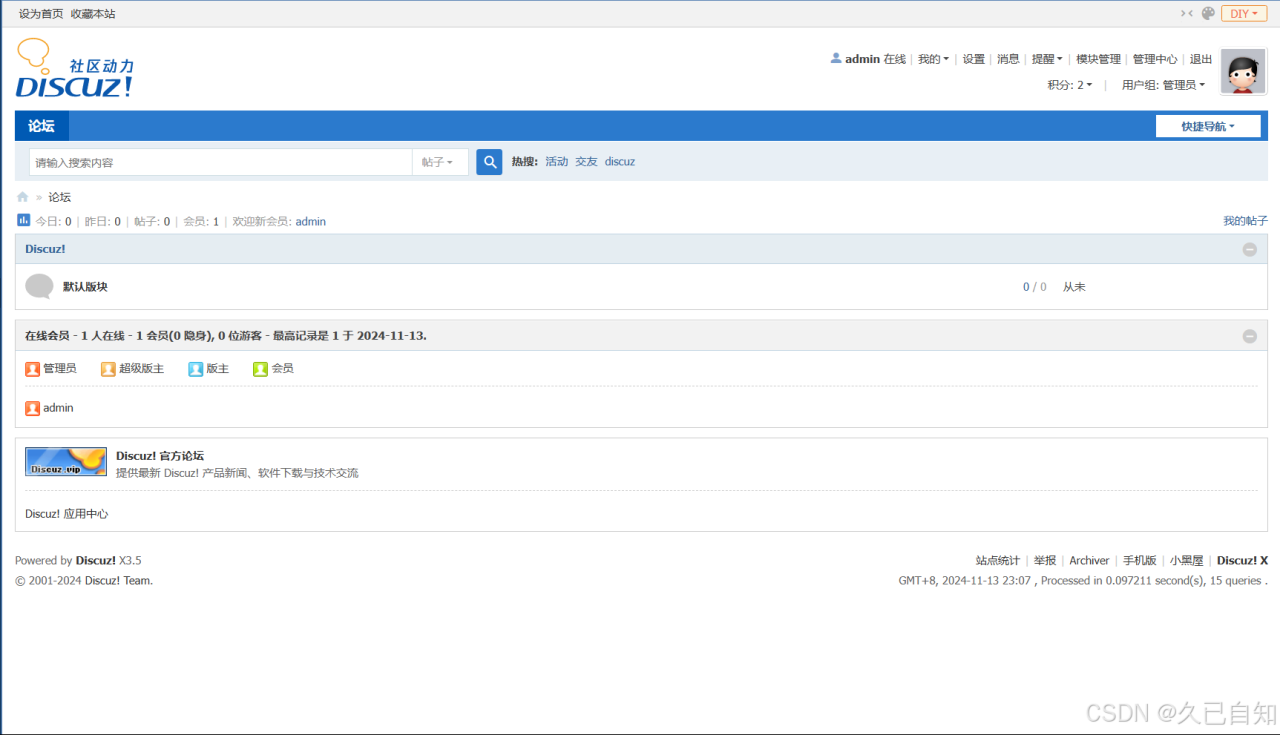Click the 从未 last post text

pyautogui.click(x=1074, y=287)
